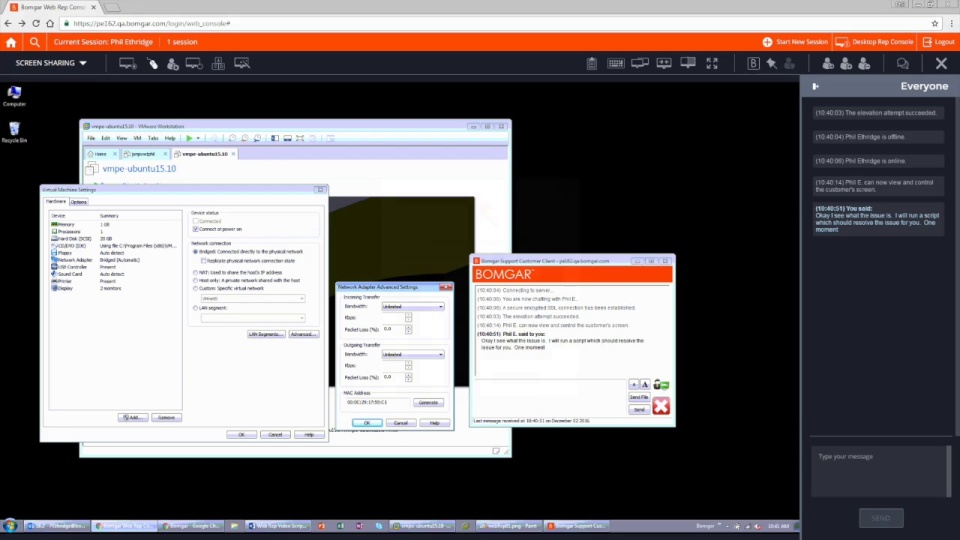Viewport: 960px width, 540px height.
Task: Click the pin session icon
Action: (771, 64)
